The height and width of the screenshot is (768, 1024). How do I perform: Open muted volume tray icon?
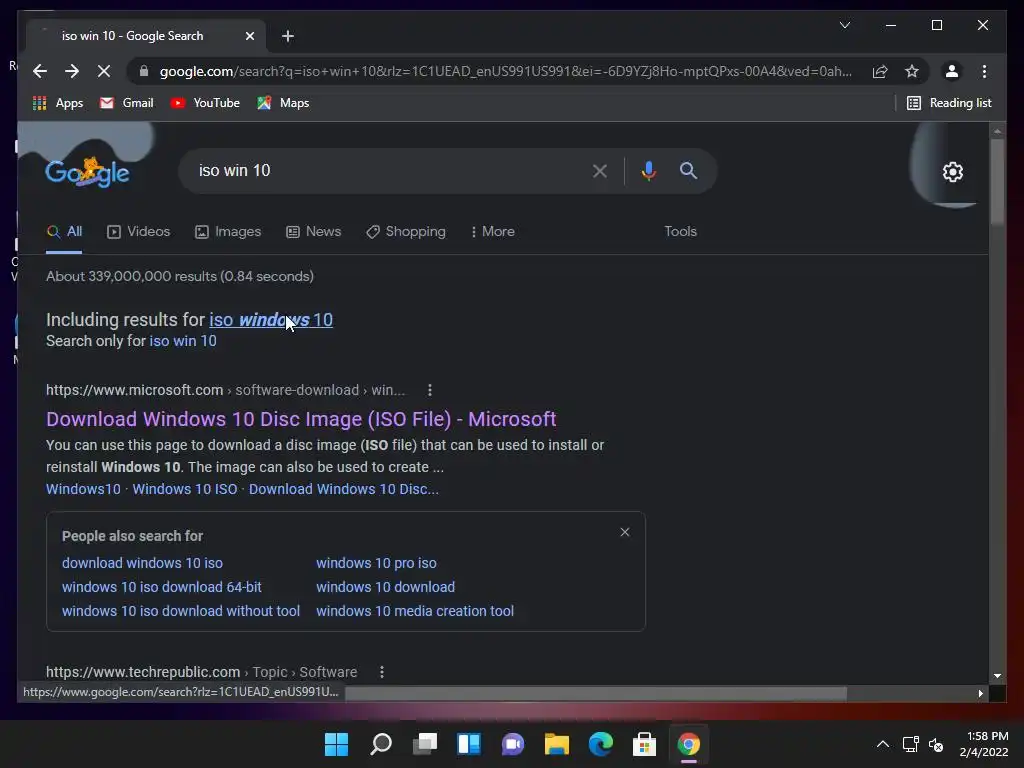tap(936, 744)
